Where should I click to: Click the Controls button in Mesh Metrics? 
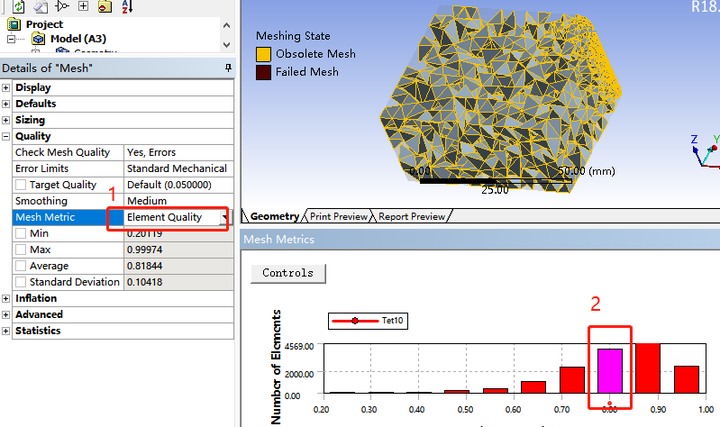(x=288, y=273)
